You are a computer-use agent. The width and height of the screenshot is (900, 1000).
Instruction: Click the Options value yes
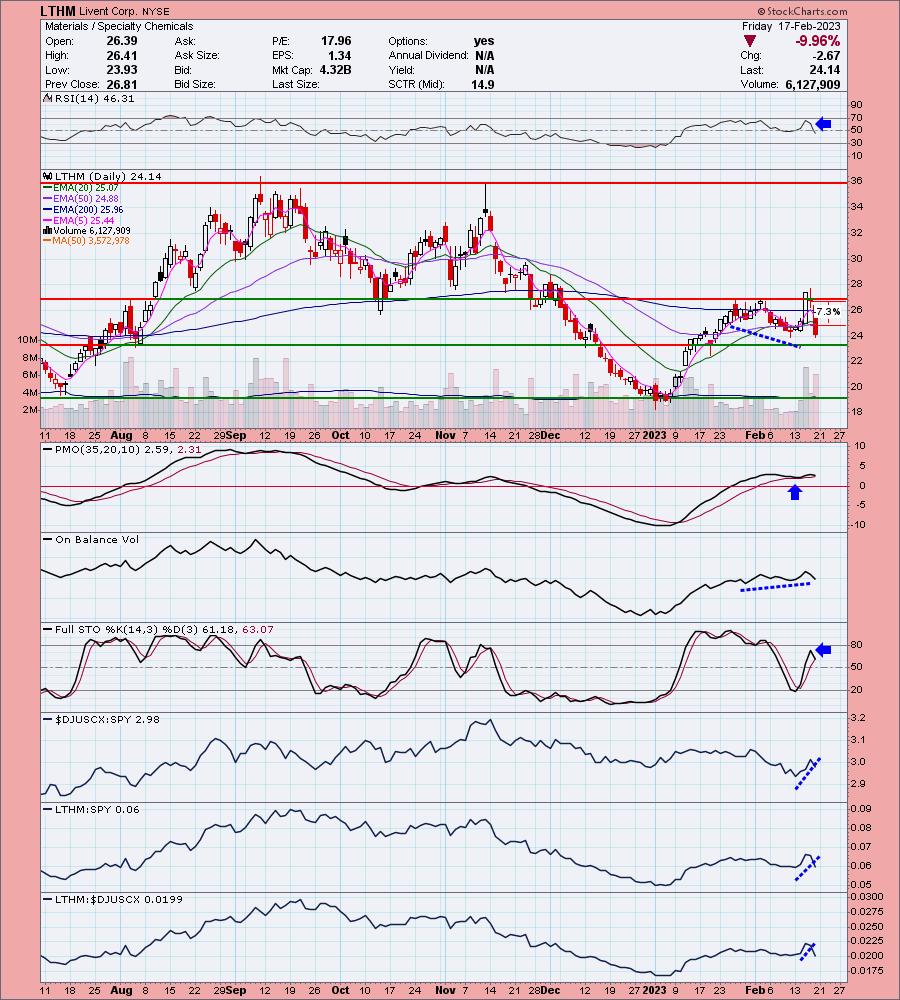(x=484, y=41)
